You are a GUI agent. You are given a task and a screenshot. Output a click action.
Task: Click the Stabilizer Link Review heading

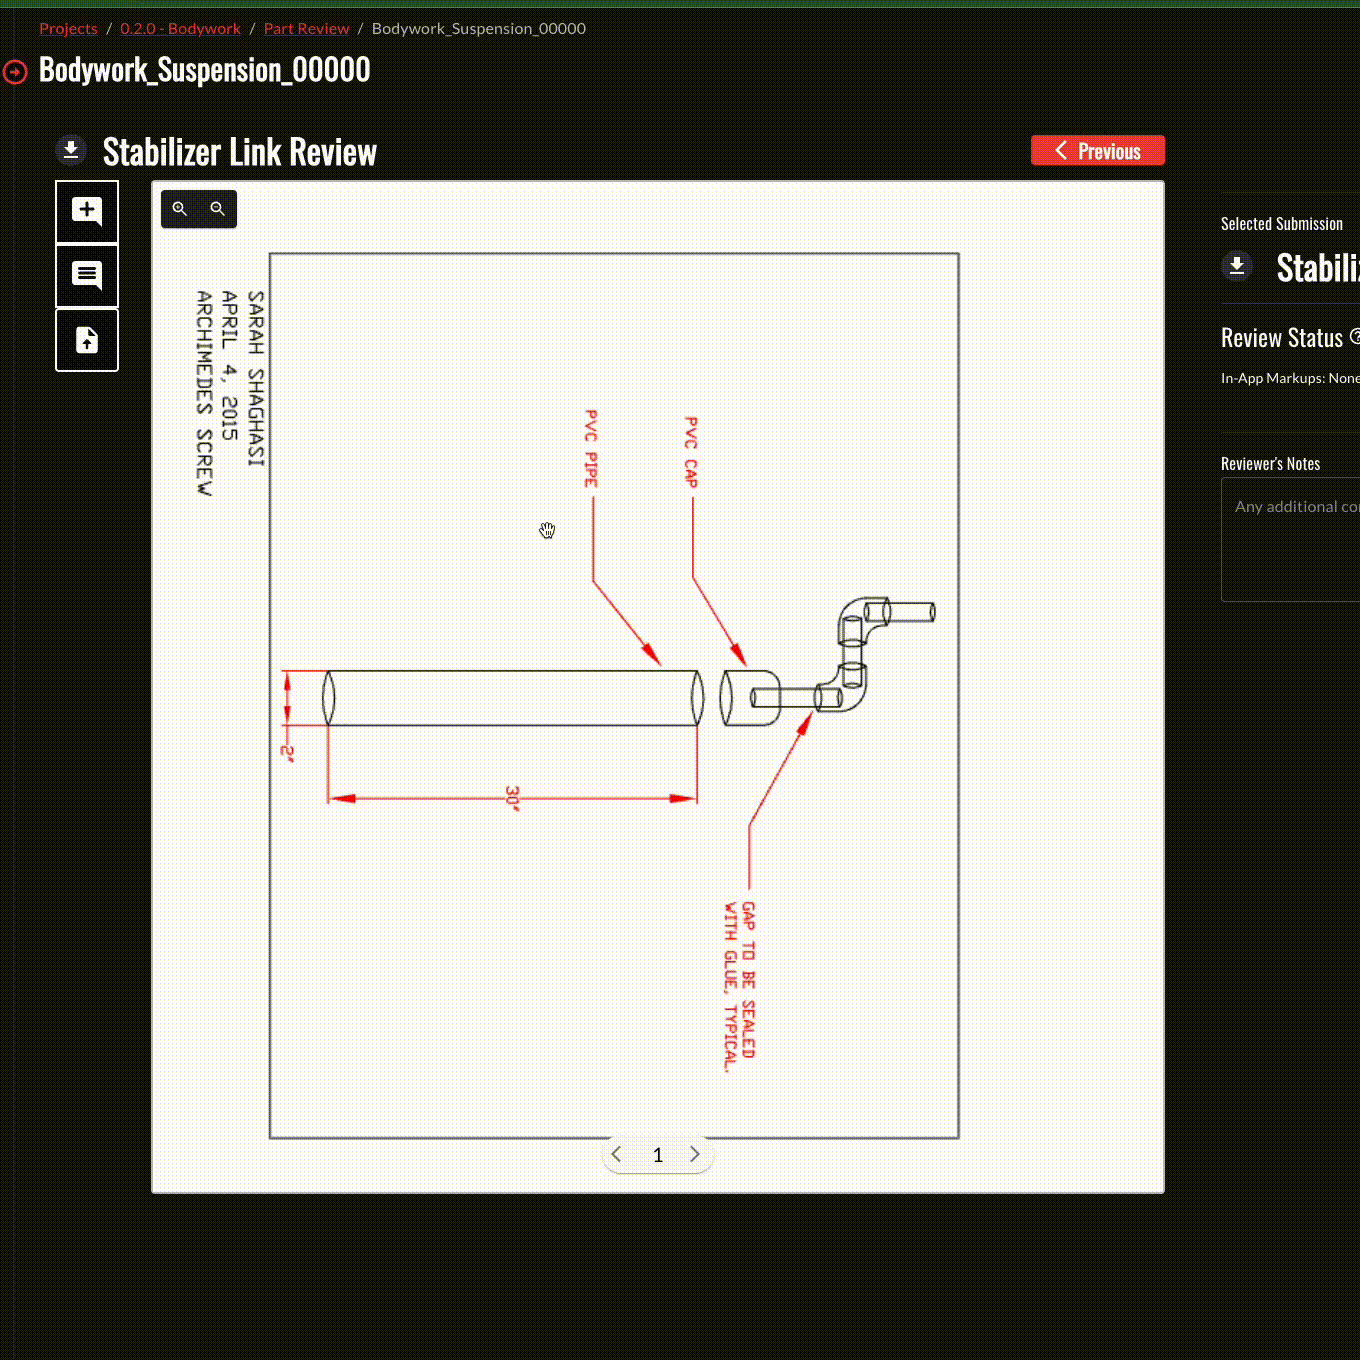(240, 152)
